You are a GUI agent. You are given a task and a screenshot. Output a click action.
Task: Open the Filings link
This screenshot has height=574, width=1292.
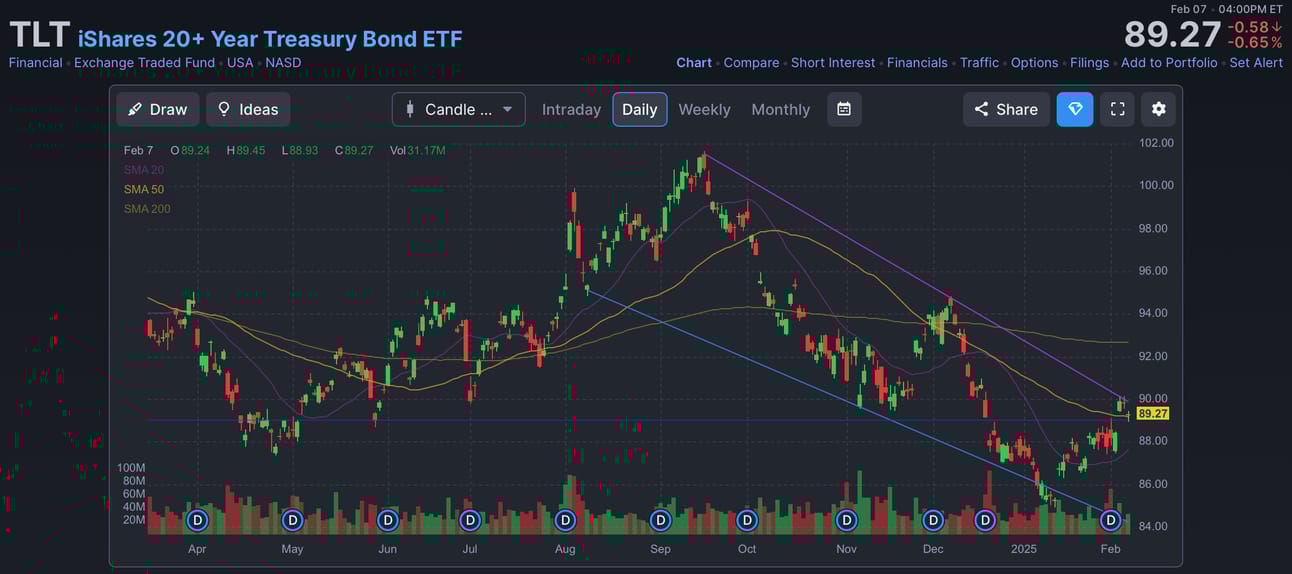(x=1089, y=62)
